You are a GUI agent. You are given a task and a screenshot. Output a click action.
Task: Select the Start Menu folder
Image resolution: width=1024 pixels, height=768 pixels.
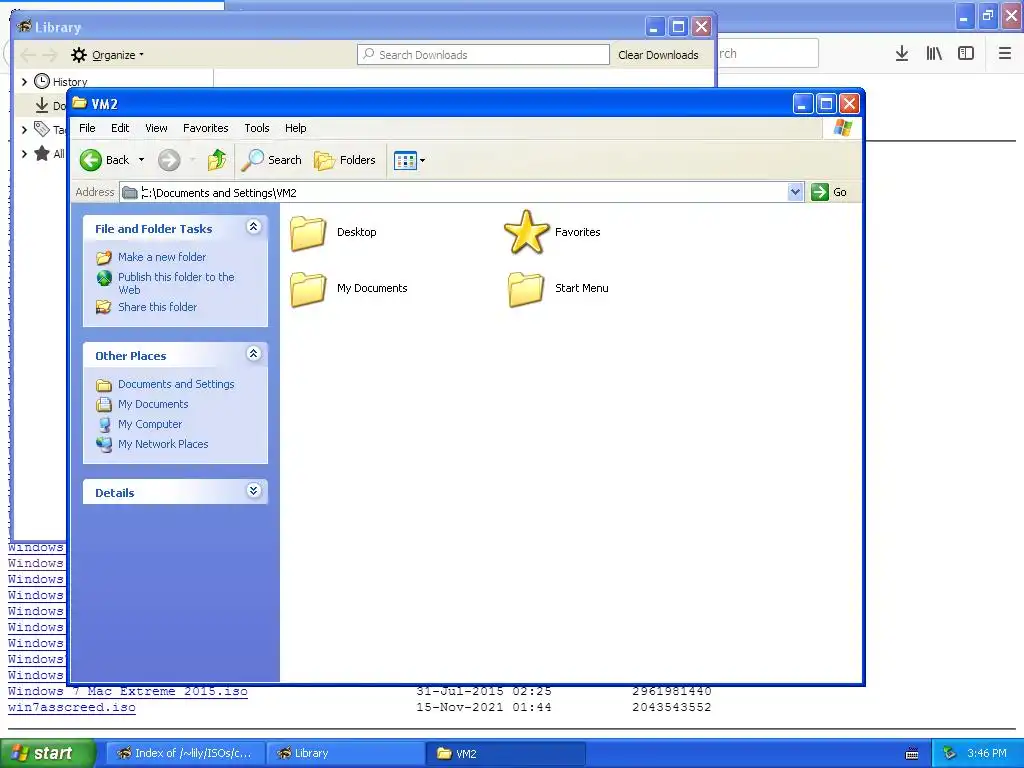(x=526, y=289)
